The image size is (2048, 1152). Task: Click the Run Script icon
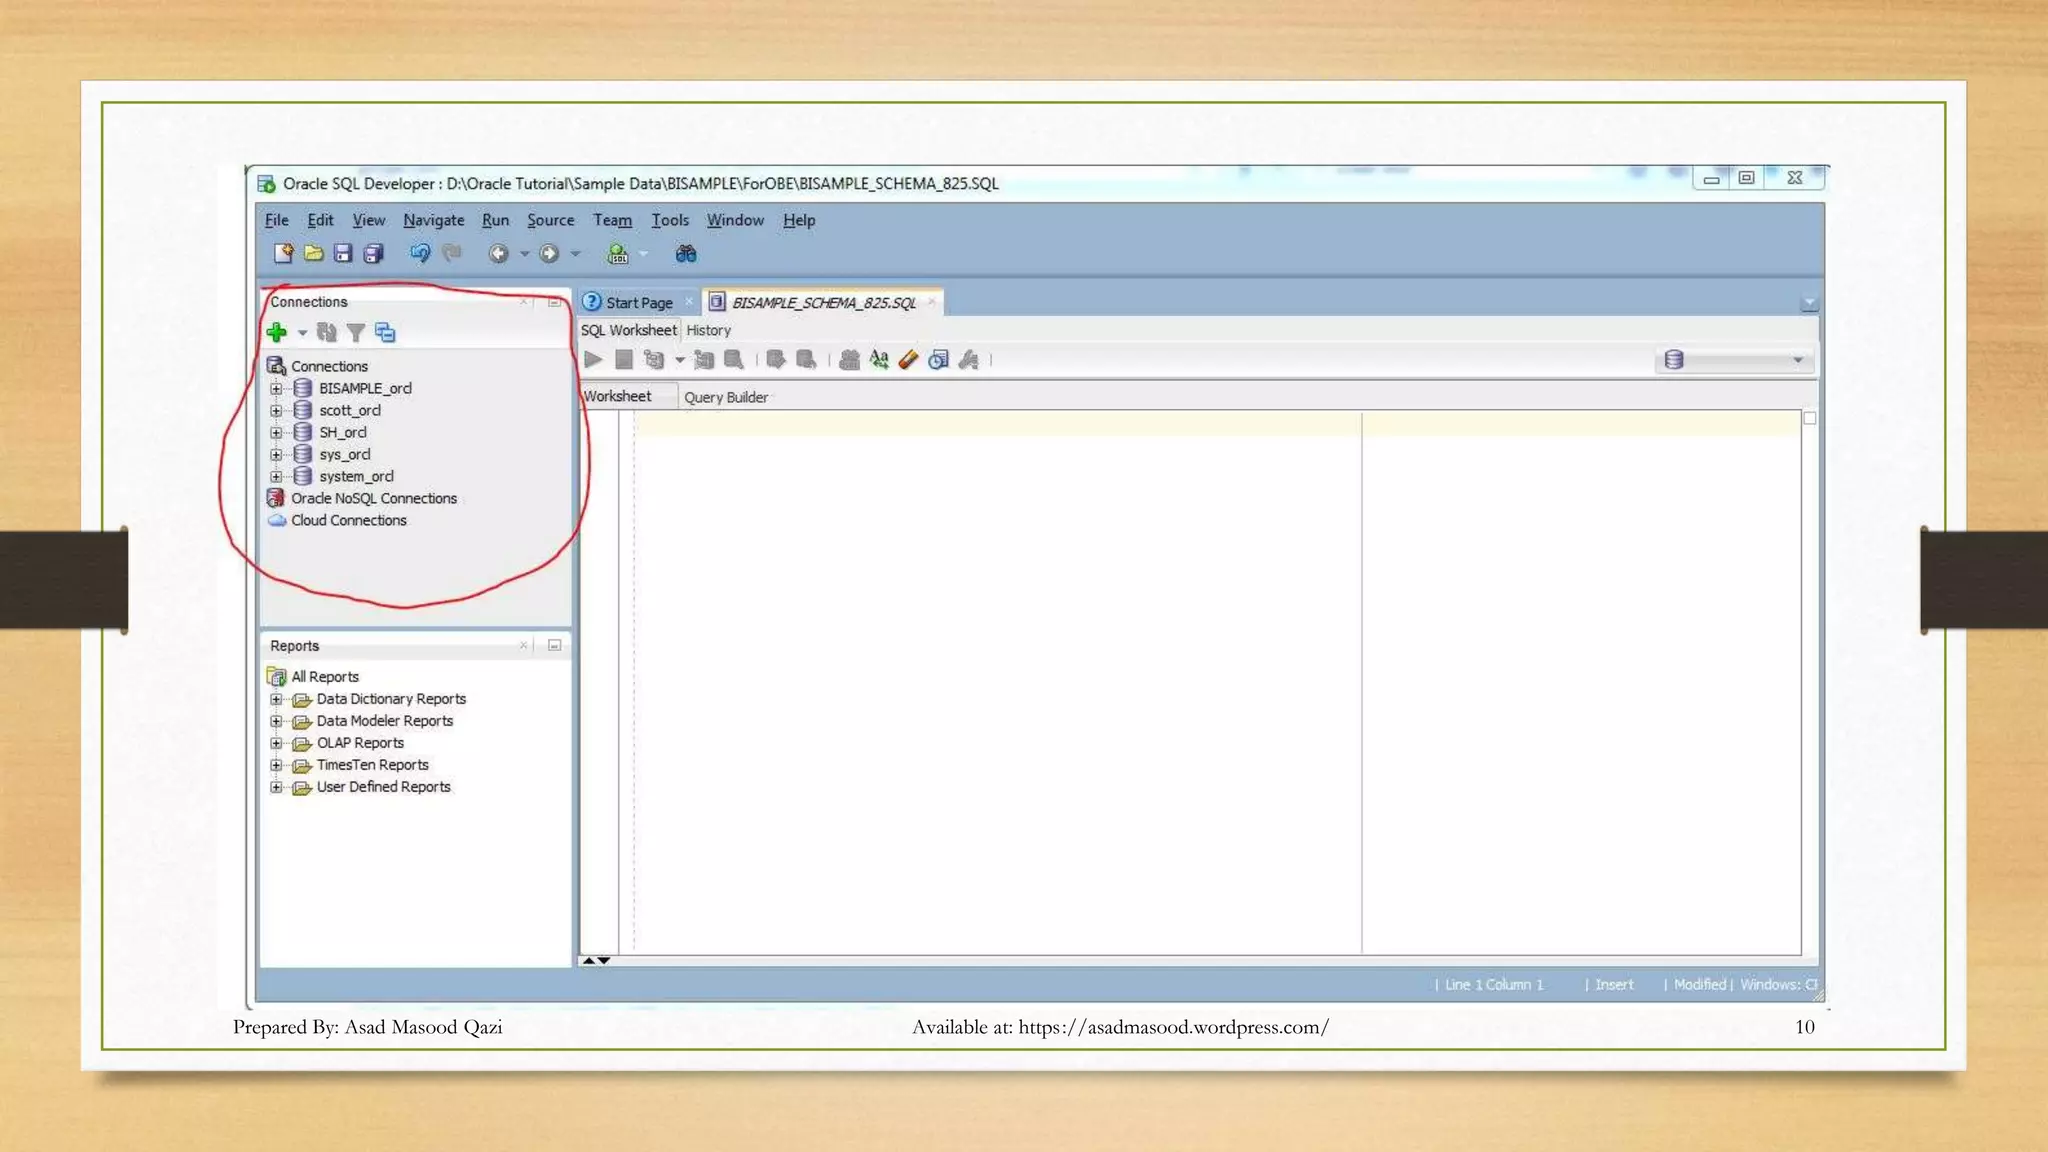[654, 360]
